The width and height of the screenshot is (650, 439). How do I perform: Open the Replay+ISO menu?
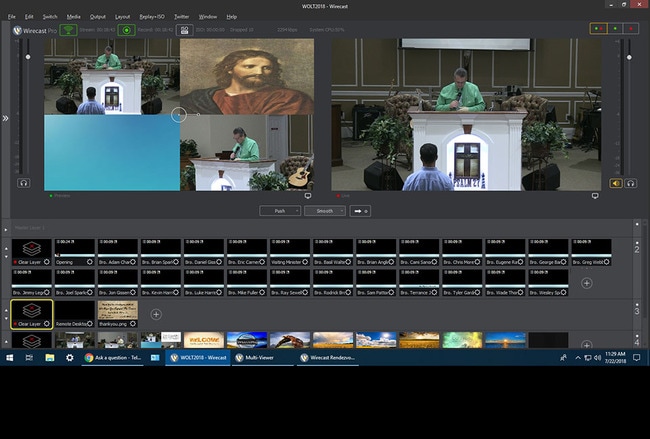click(153, 17)
